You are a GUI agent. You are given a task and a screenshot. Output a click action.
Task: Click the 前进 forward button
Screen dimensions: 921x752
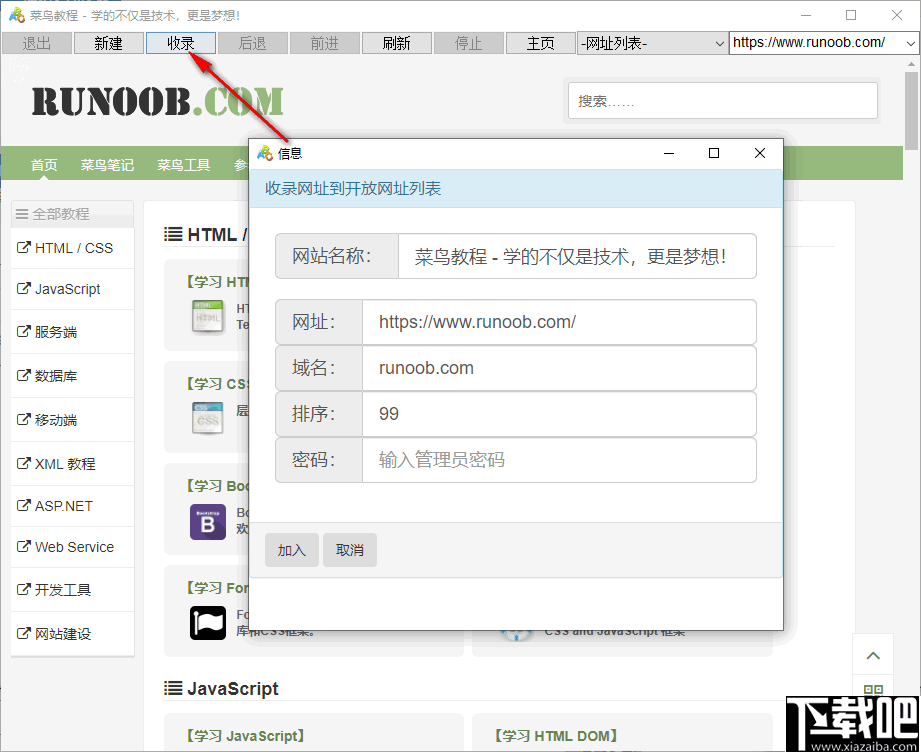click(325, 43)
